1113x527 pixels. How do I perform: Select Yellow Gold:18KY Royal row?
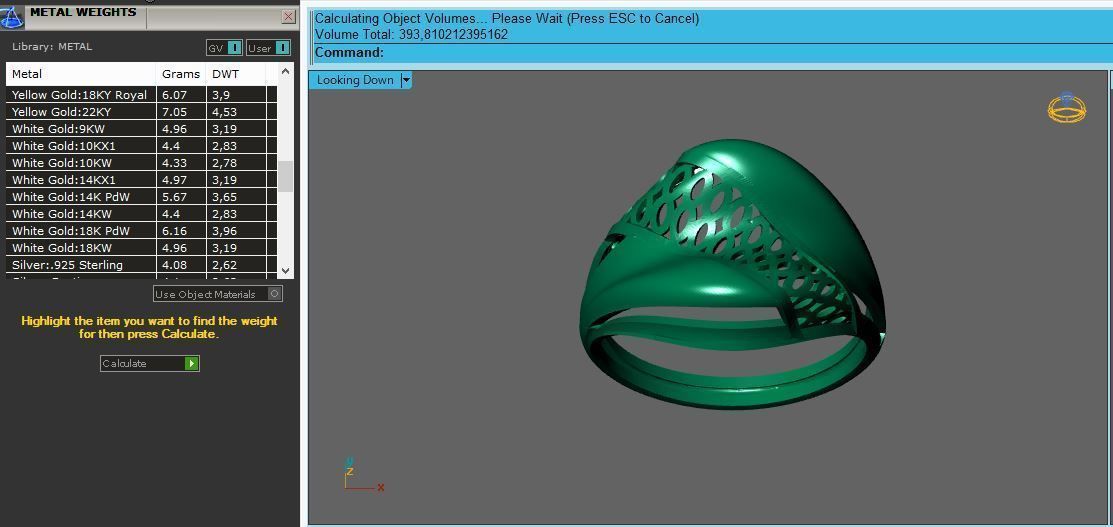[141, 94]
